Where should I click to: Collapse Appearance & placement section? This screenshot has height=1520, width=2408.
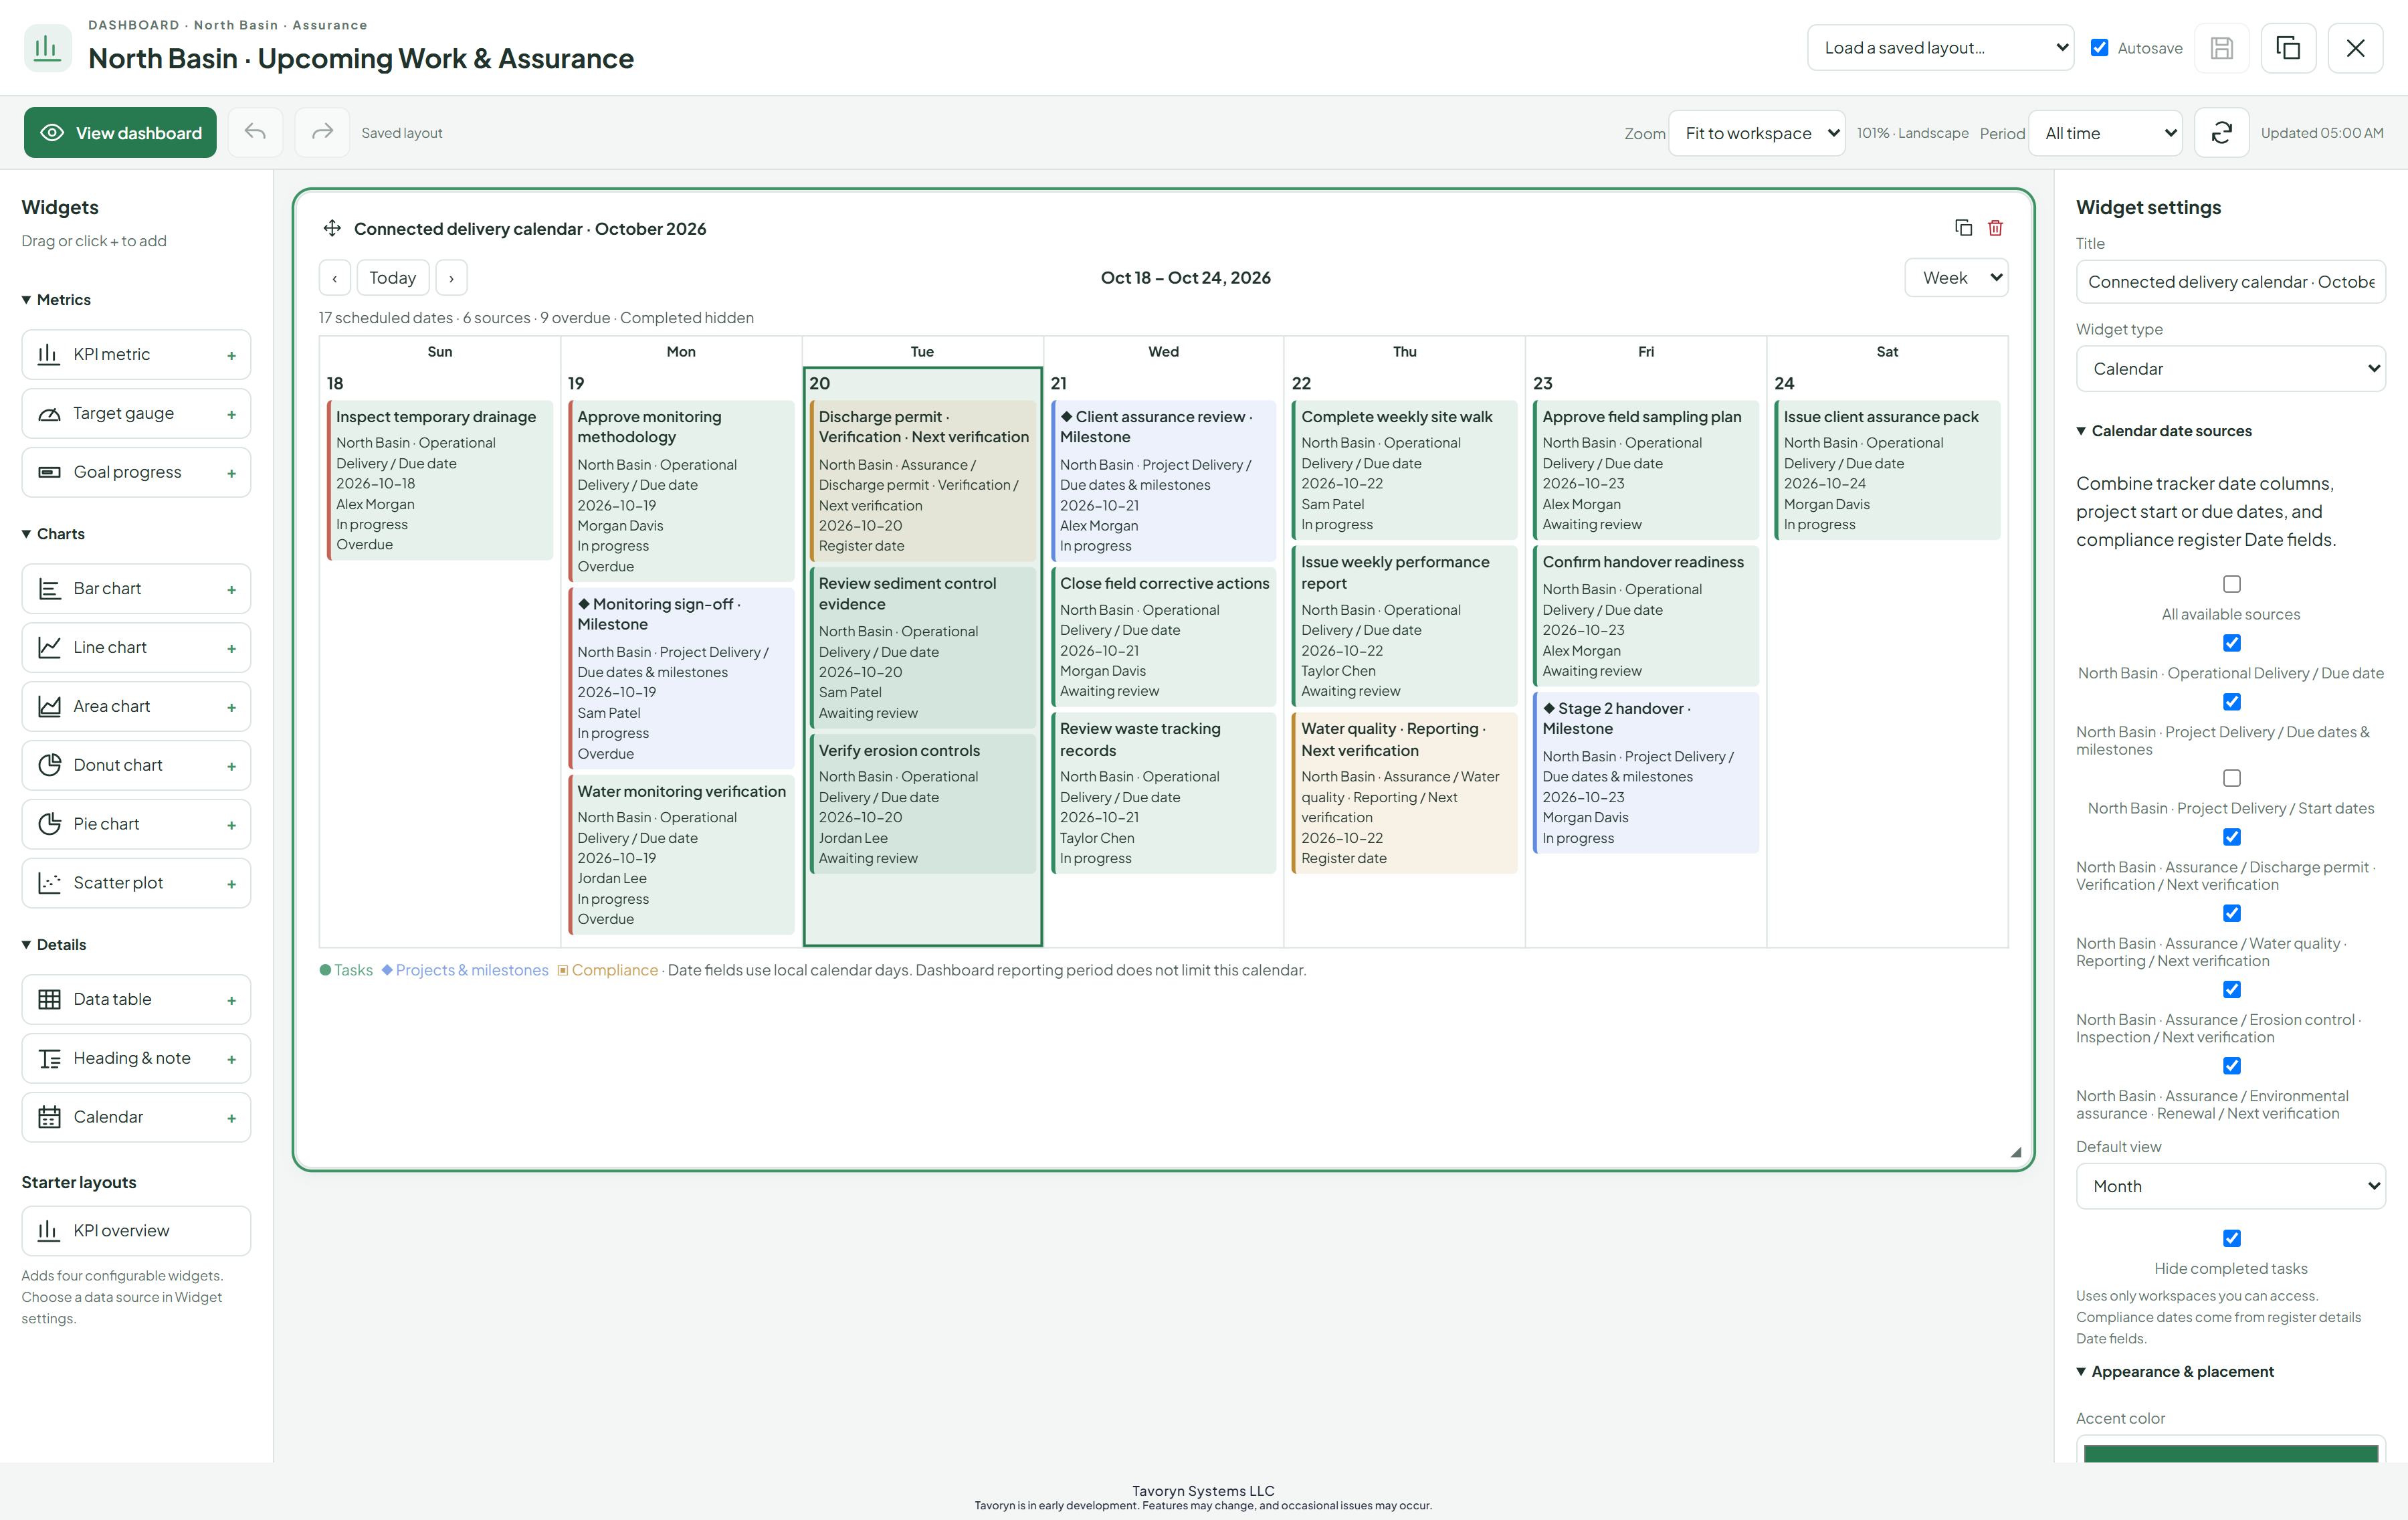(2174, 1371)
